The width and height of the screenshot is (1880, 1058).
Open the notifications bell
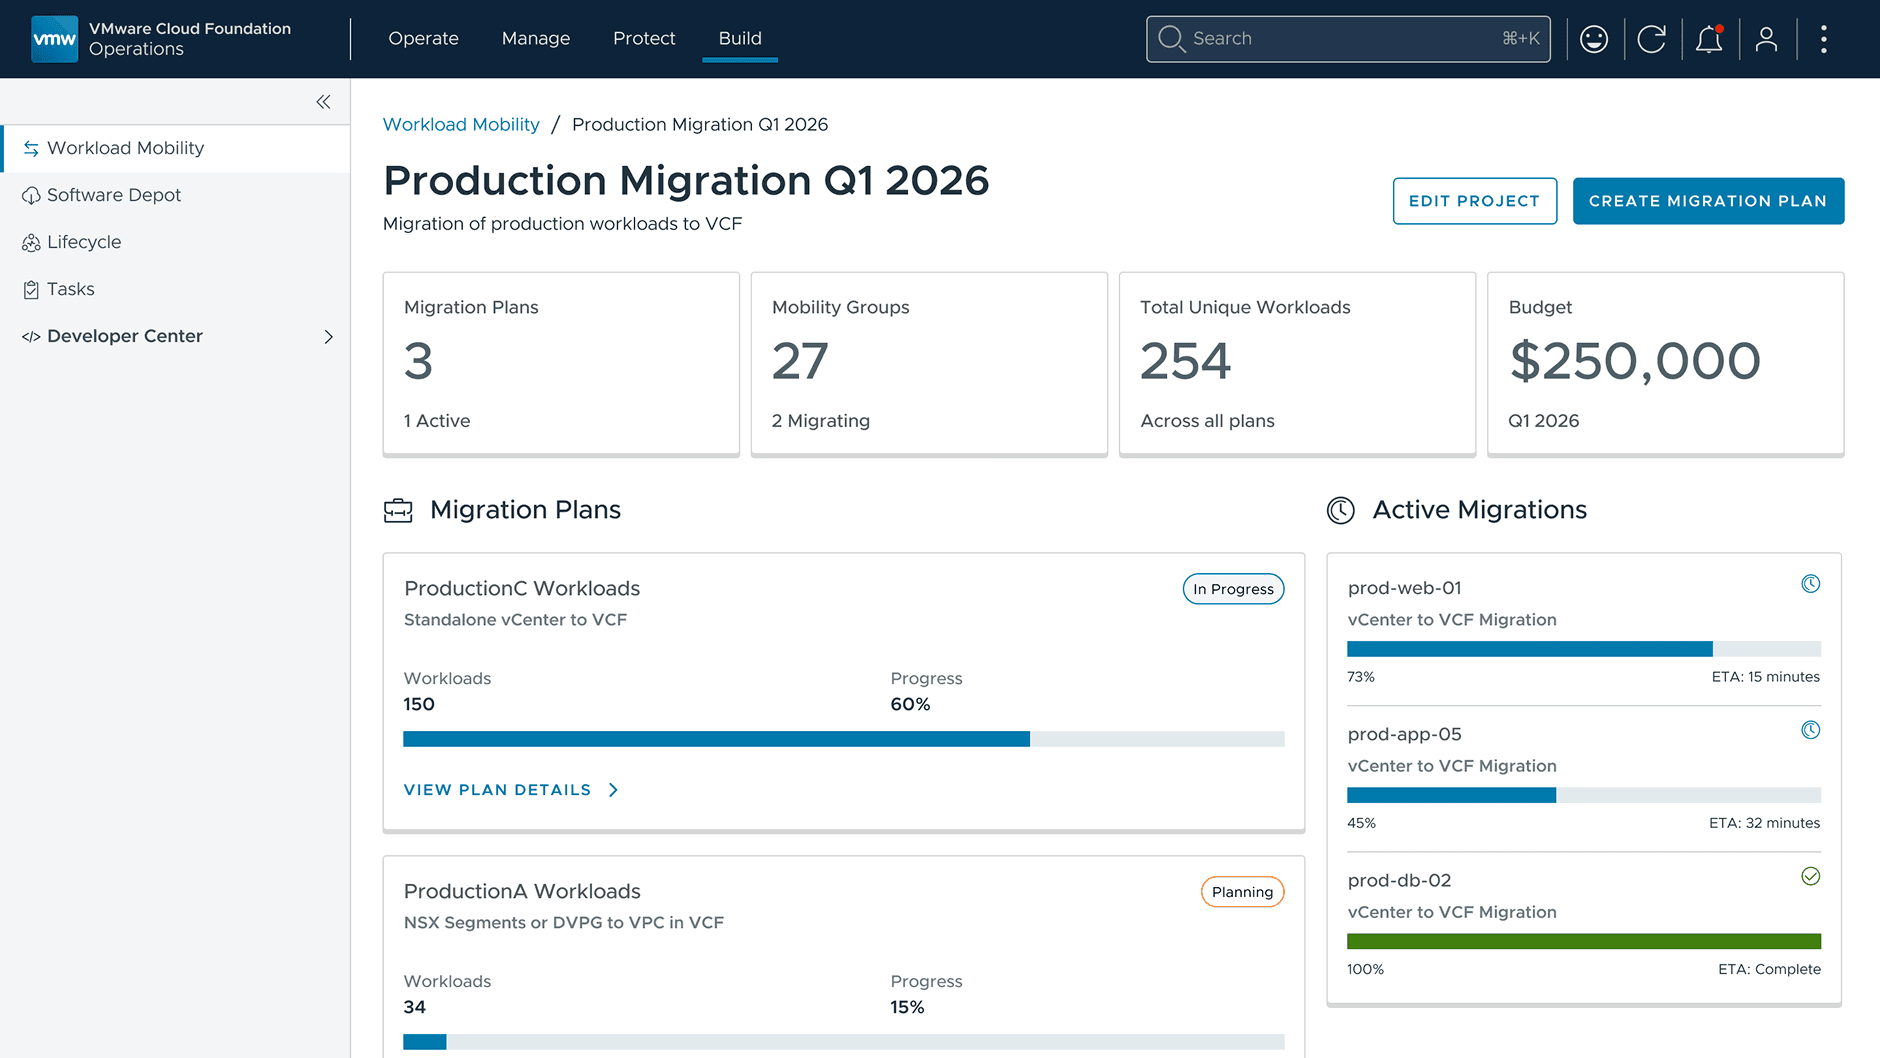click(1709, 39)
